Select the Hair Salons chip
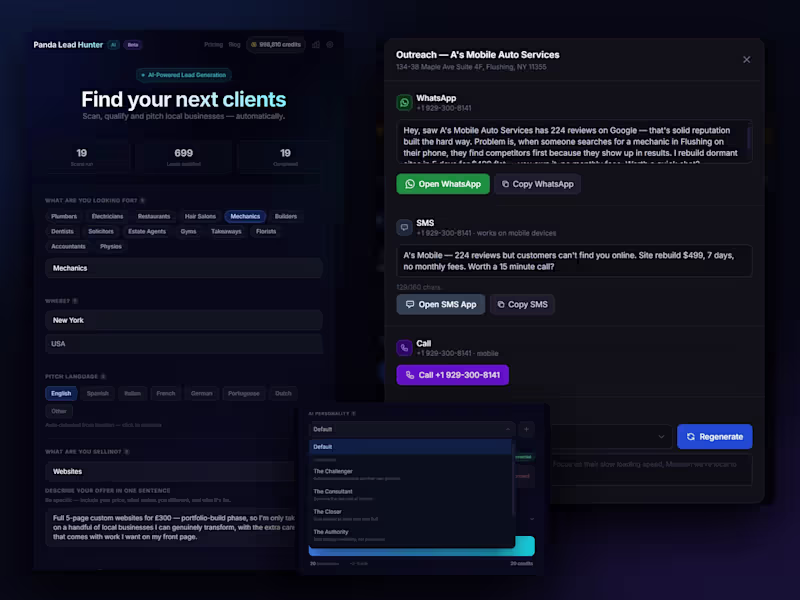Screen dimensions: 800x600 pyautogui.click(x=200, y=216)
